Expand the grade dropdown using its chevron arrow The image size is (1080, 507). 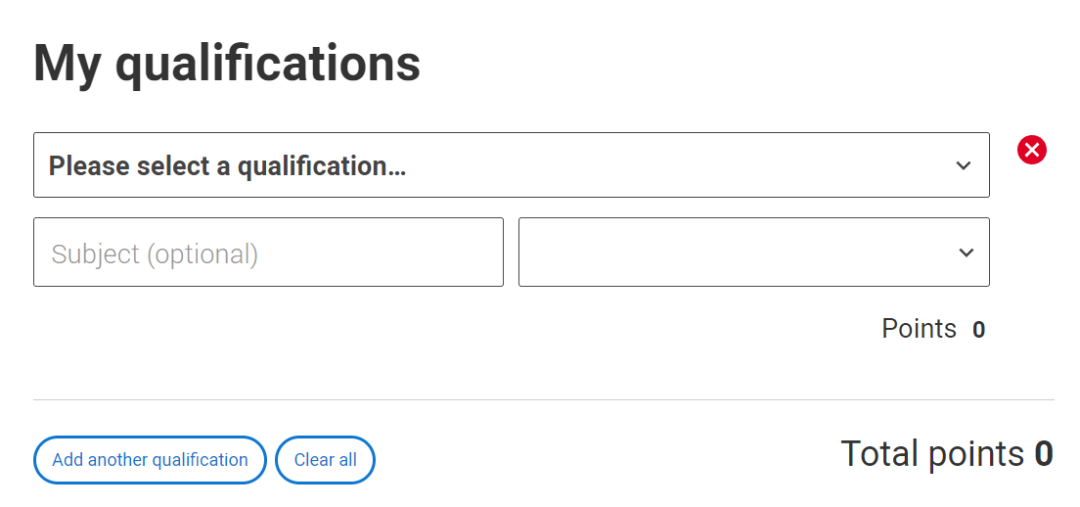tap(965, 253)
